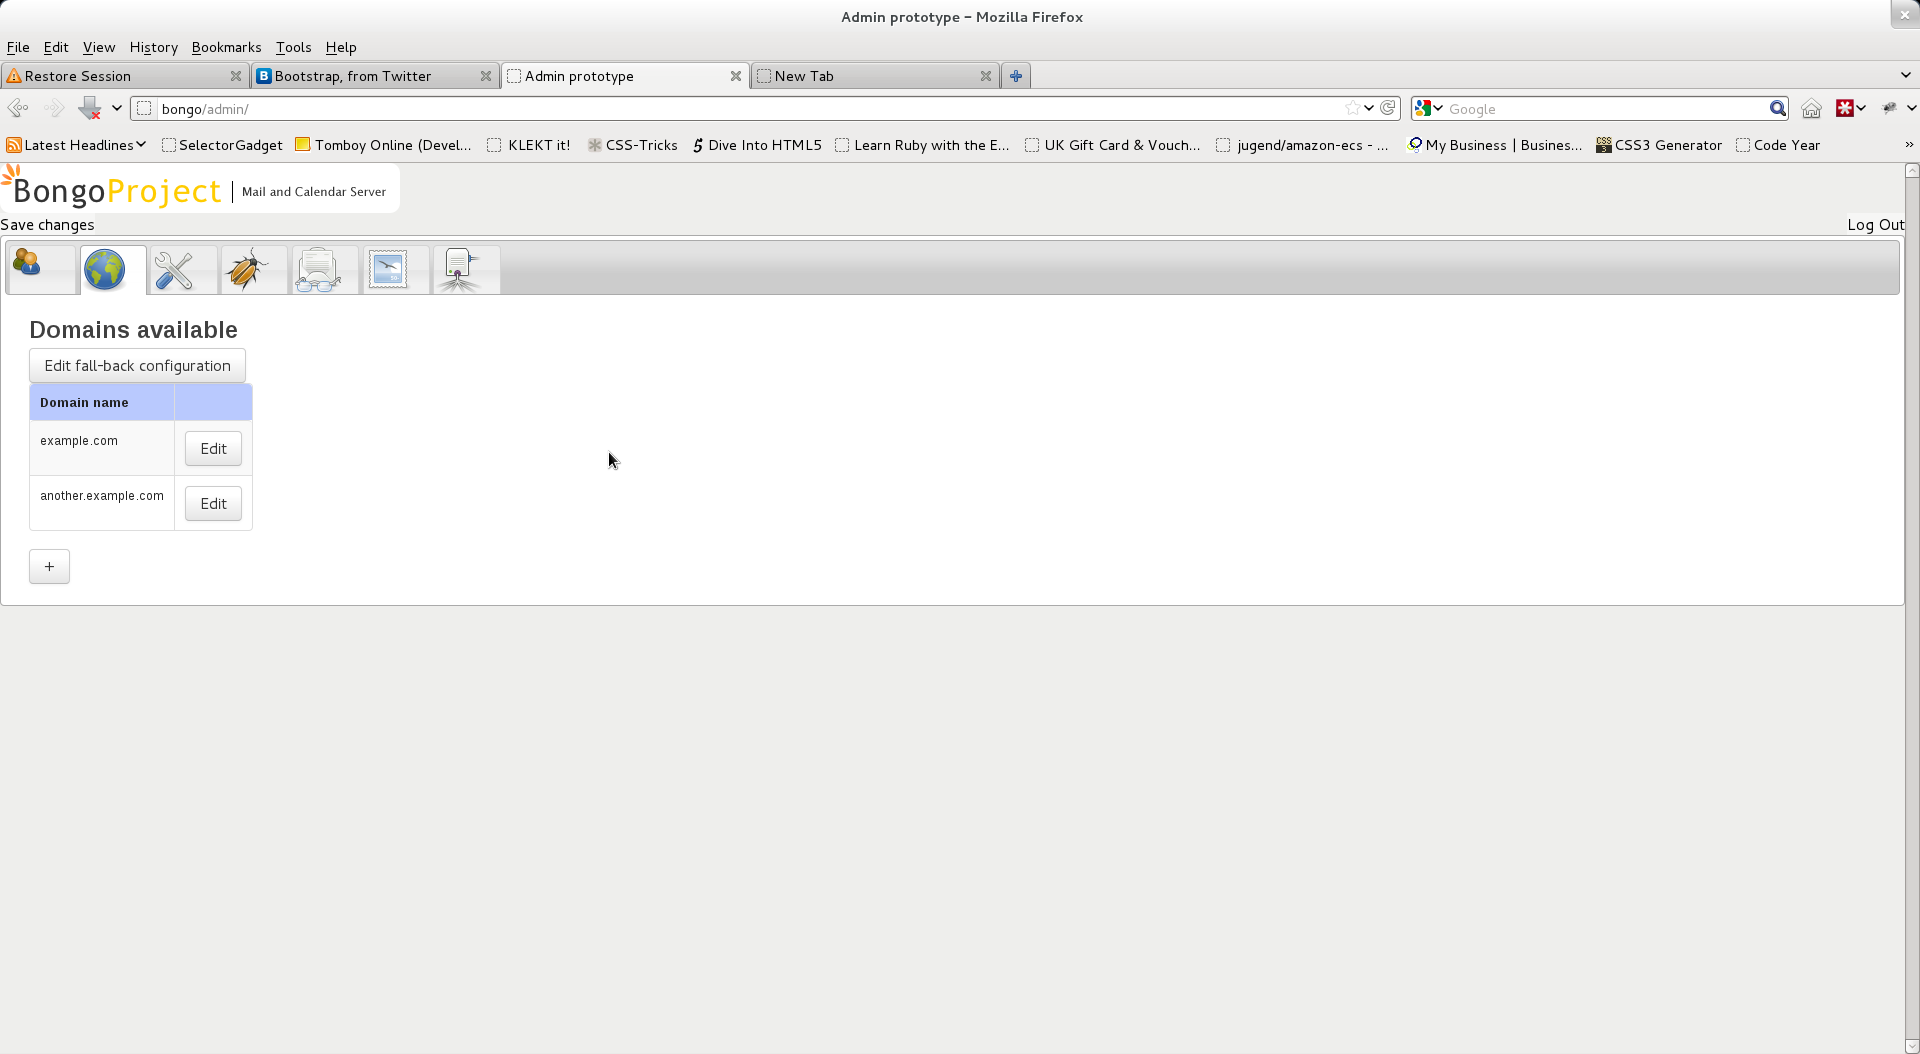Open the rightmost toolbar addon dropdown arrow
The height and width of the screenshot is (1054, 1920).
(1911, 108)
